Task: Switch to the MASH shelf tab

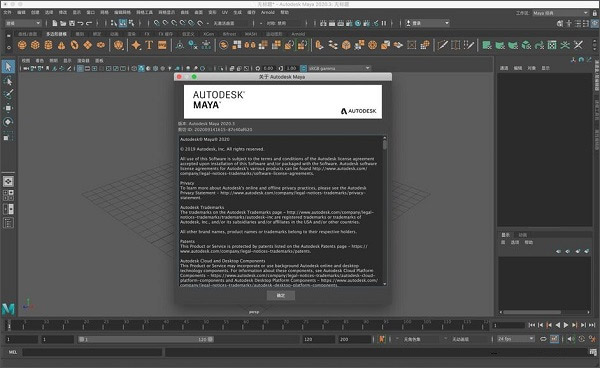Action: pyautogui.click(x=251, y=34)
